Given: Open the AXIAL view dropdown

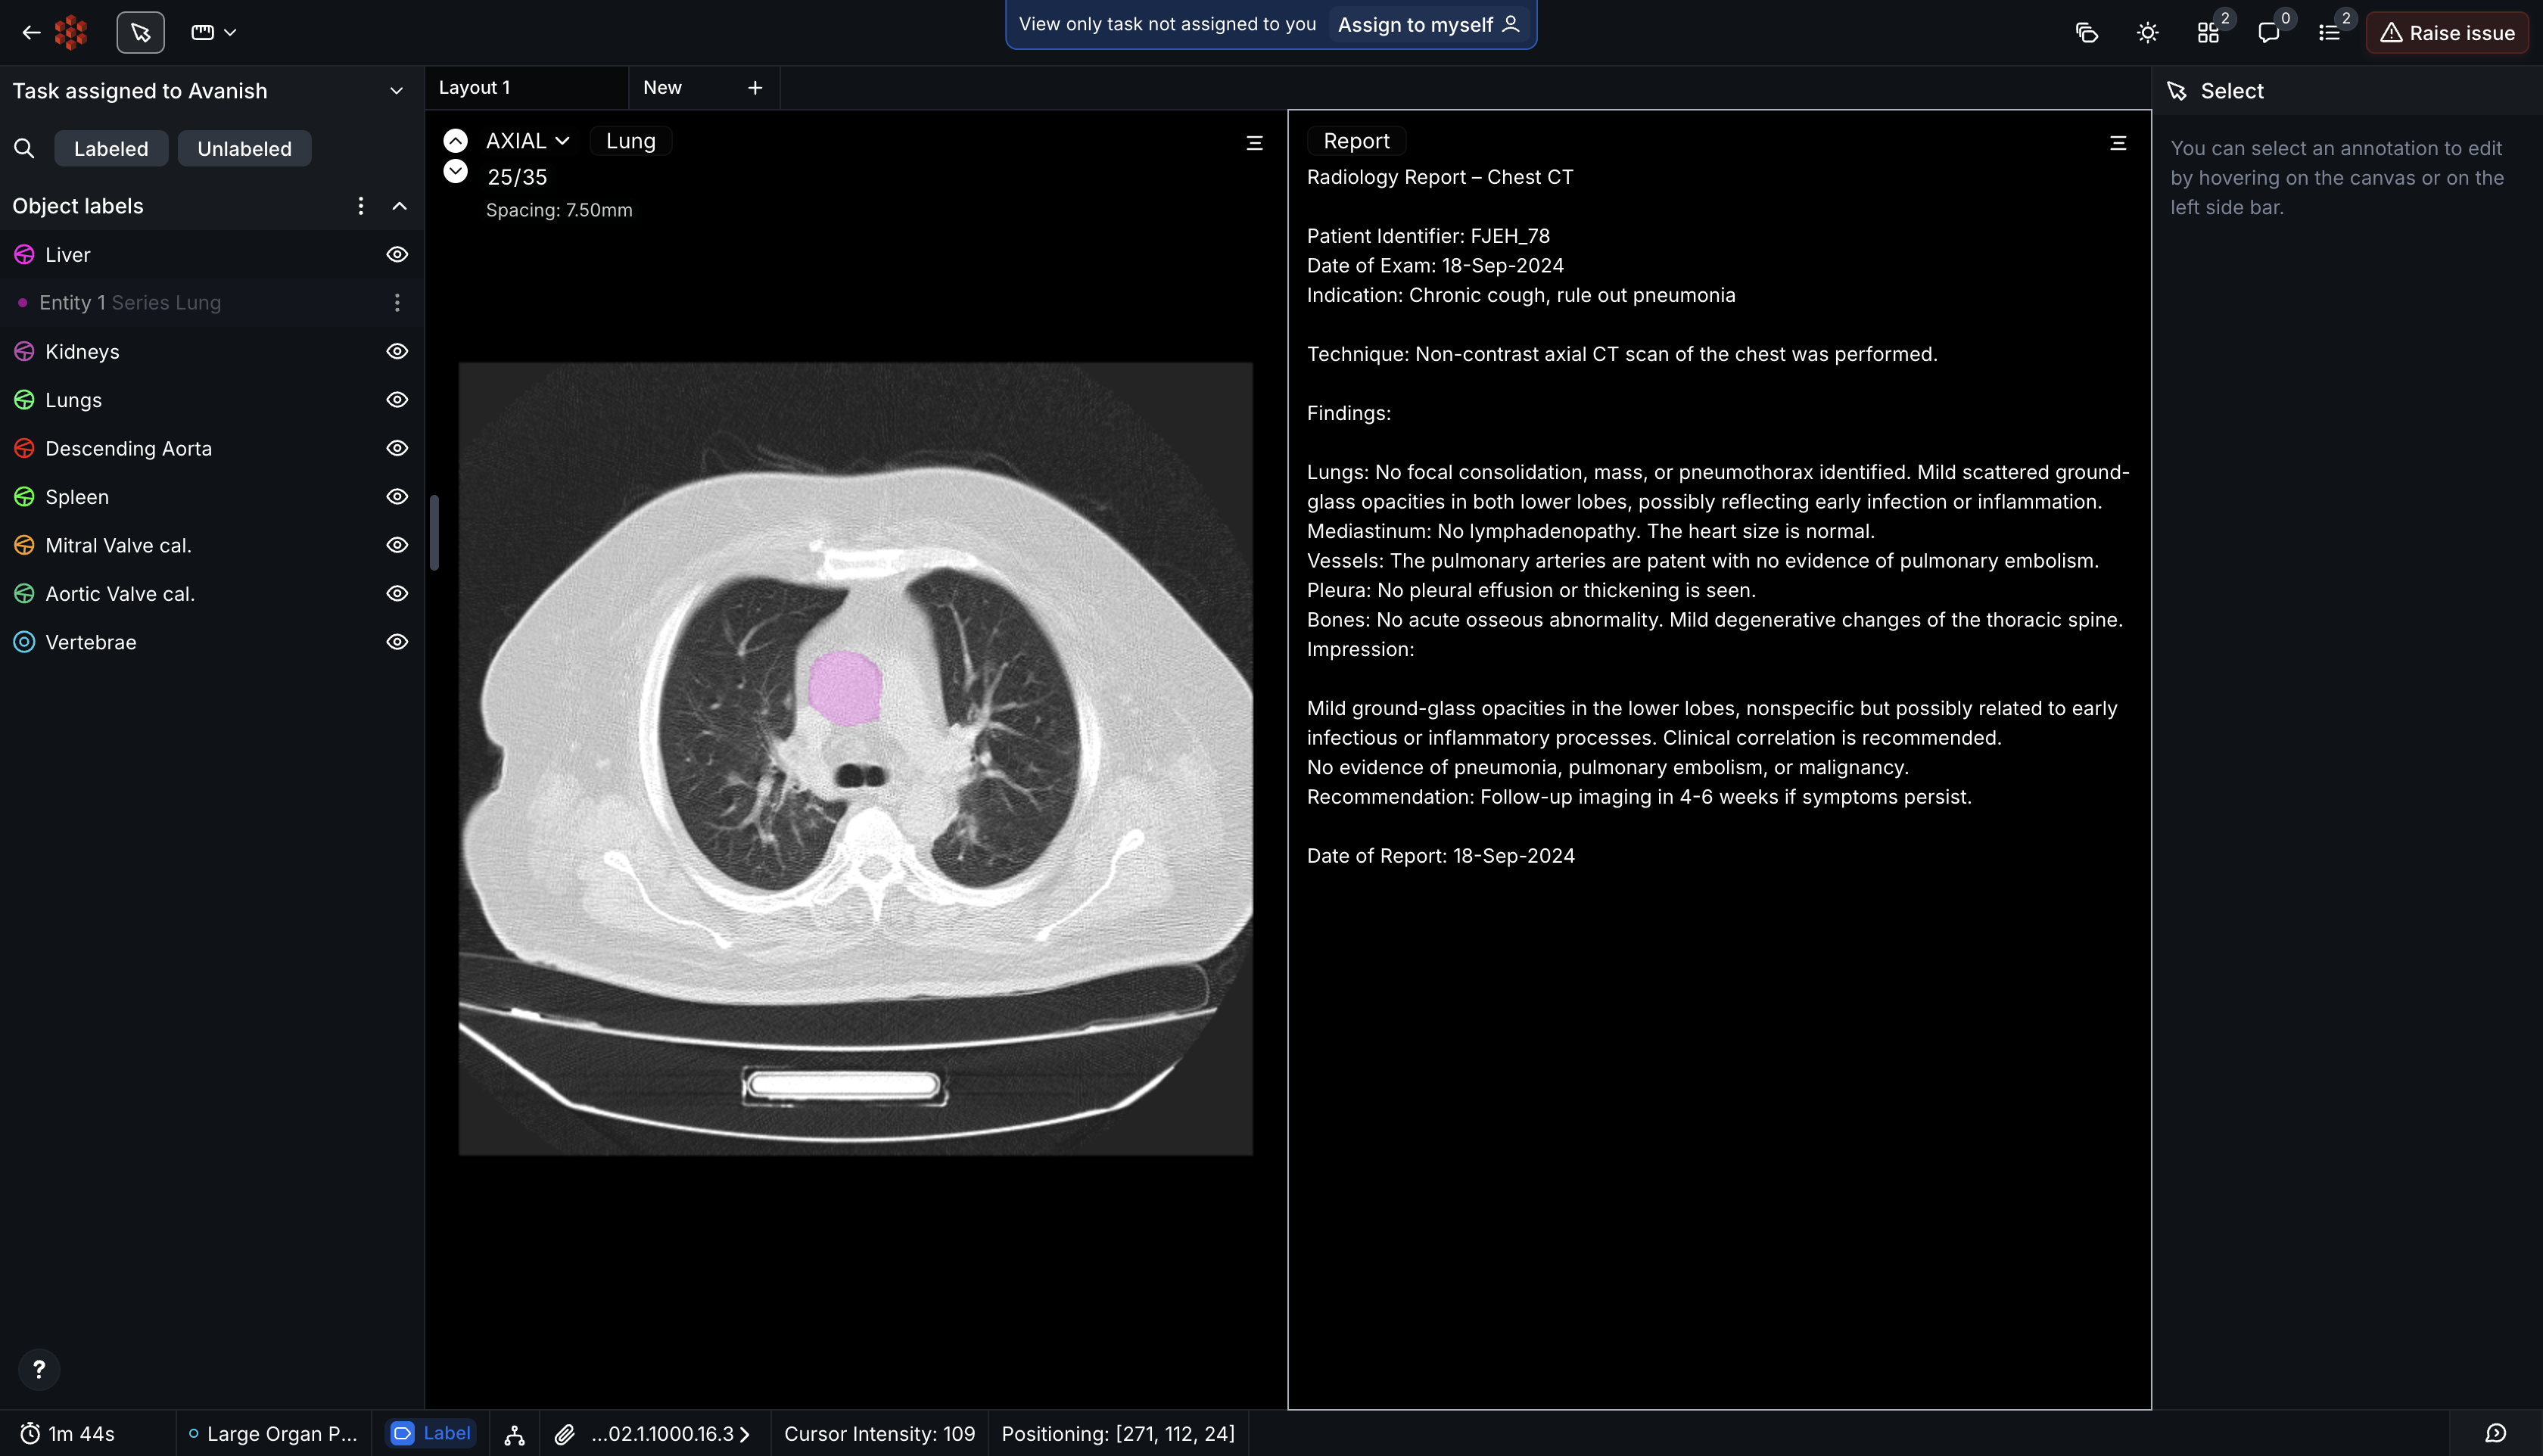Looking at the screenshot, I should 527,141.
